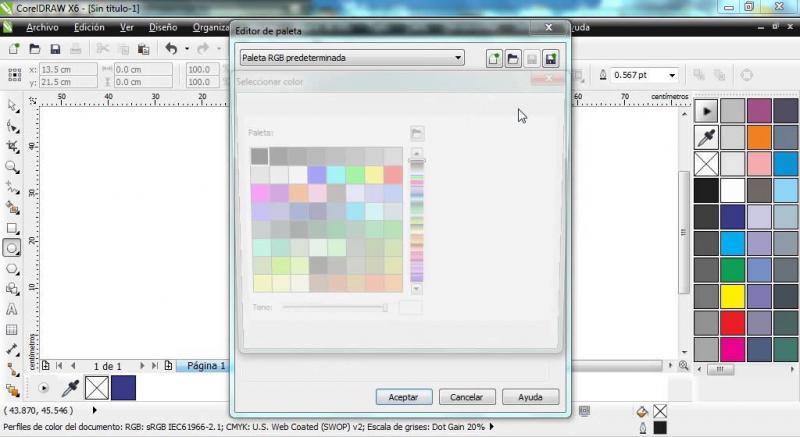This screenshot has height=437, width=800.
Task: Select the Text tool
Action: tap(12, 309)
